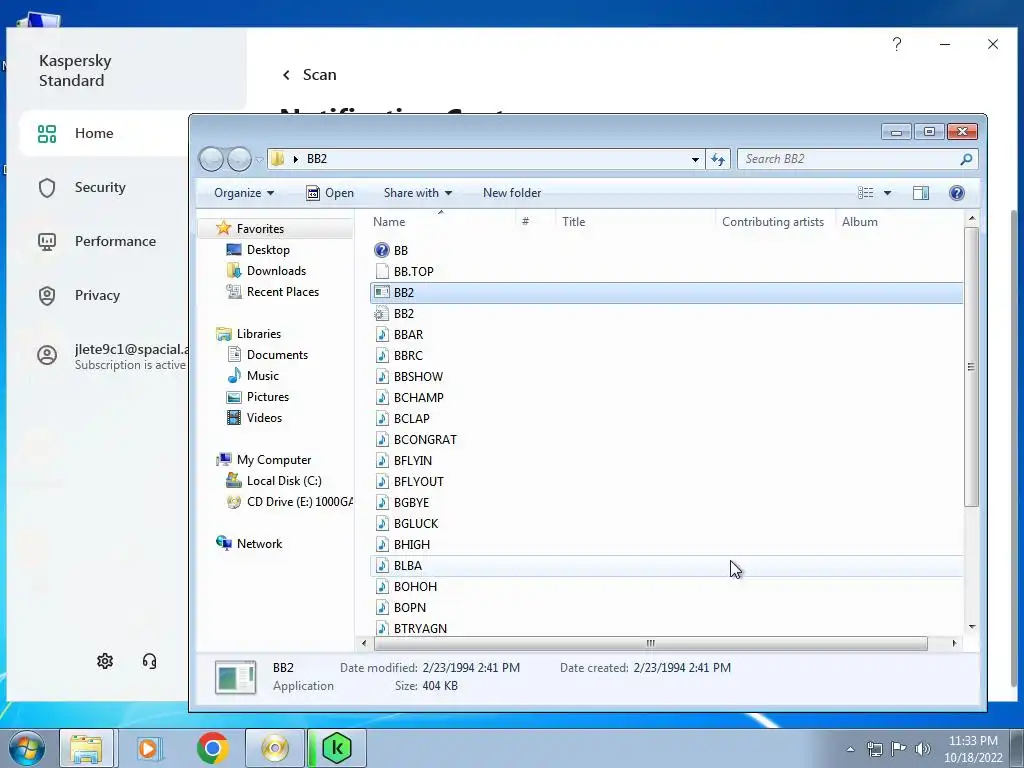Open the Windows Start menu
This screenshot has width=1024, height=768.
coord(27,748)
